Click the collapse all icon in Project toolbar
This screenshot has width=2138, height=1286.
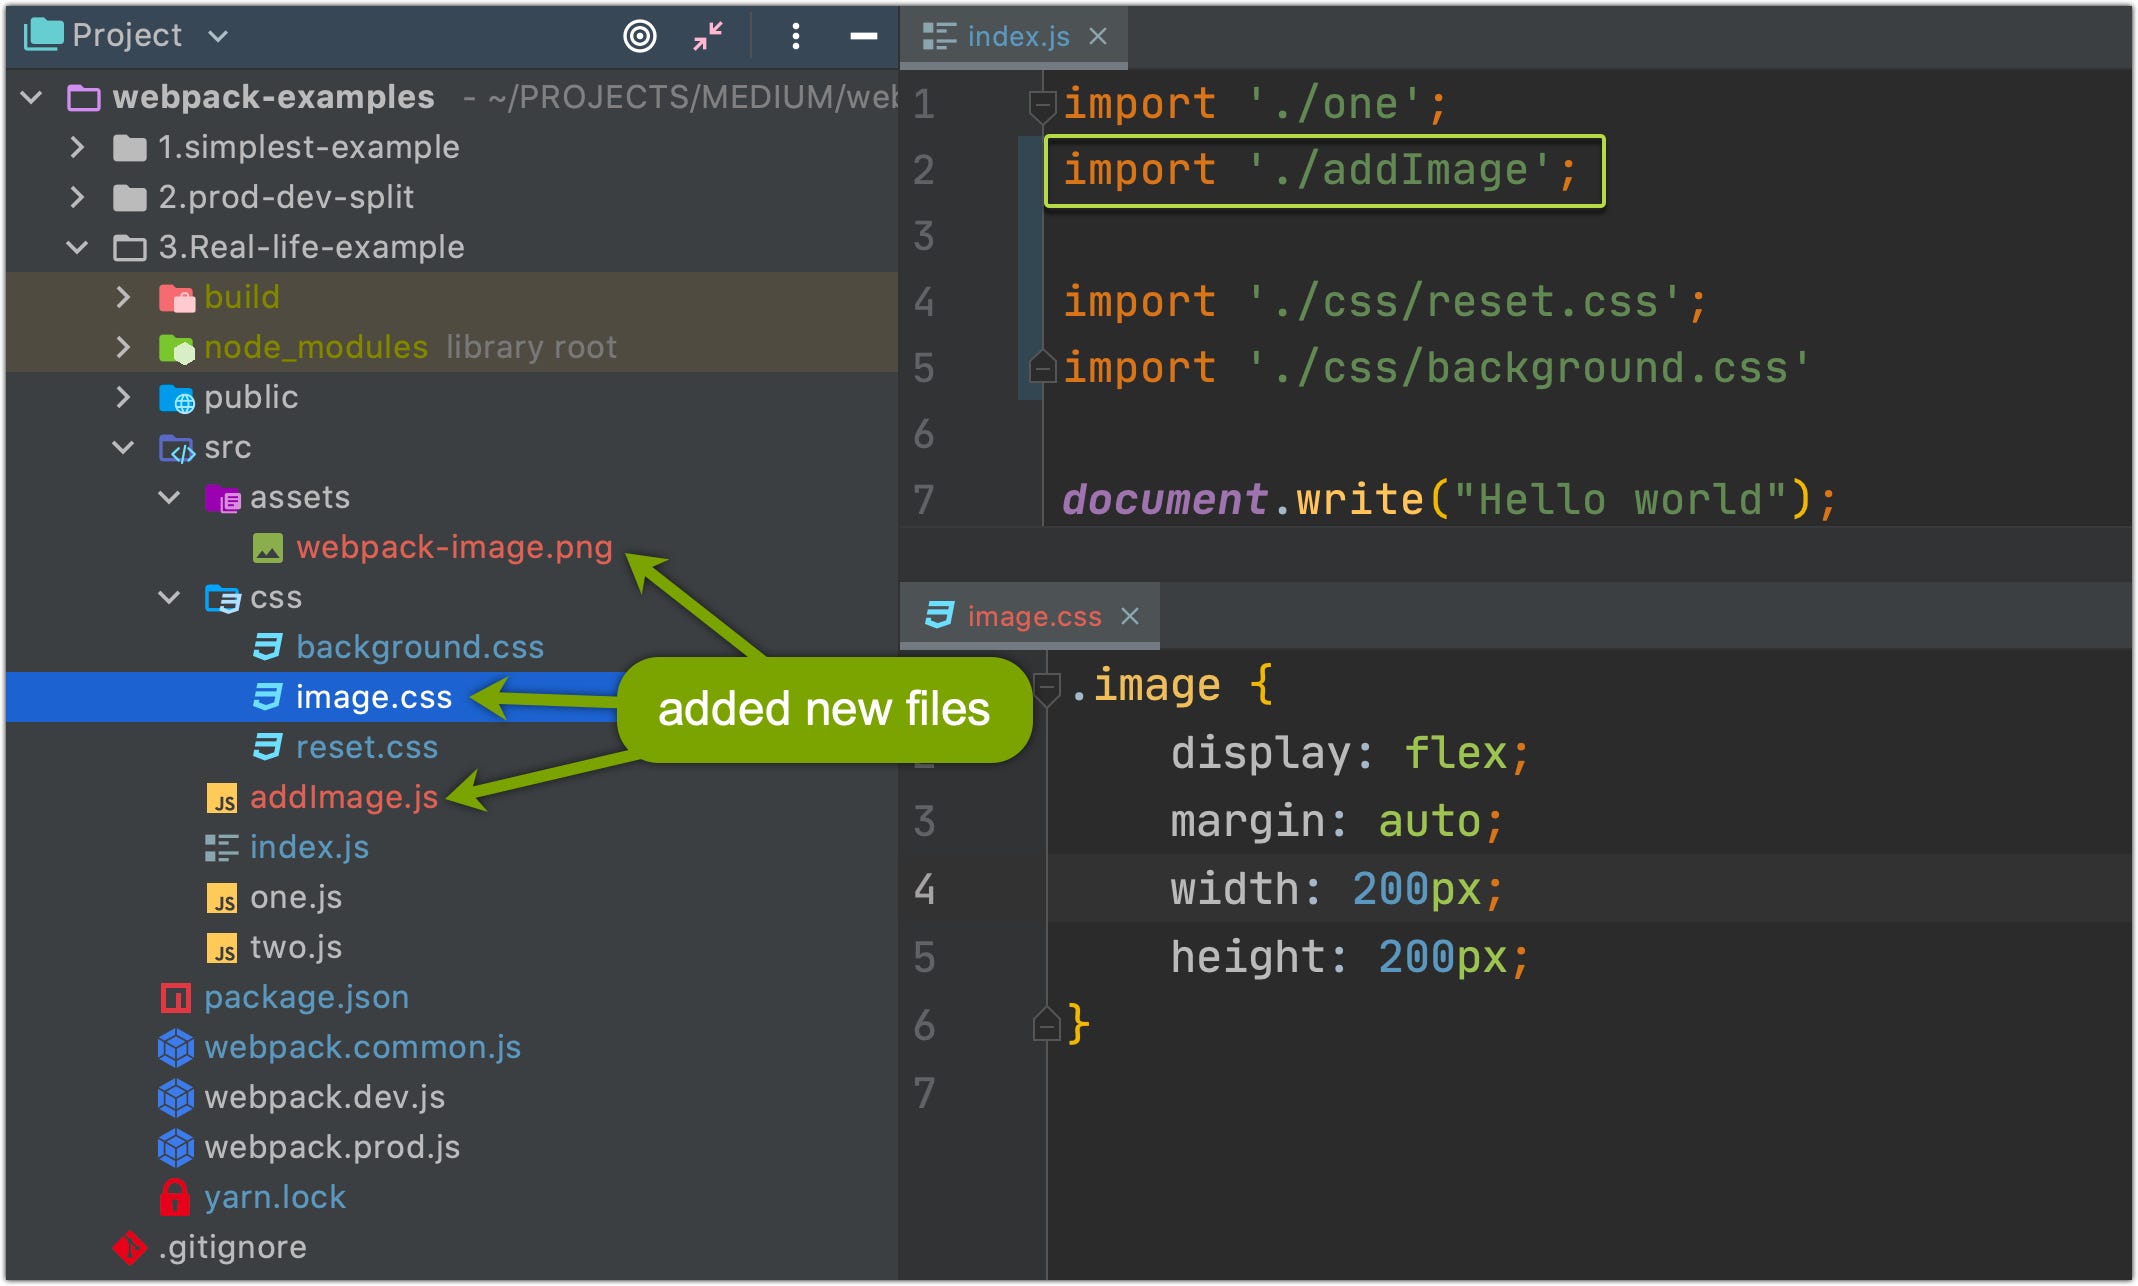(x=708, y=37)
